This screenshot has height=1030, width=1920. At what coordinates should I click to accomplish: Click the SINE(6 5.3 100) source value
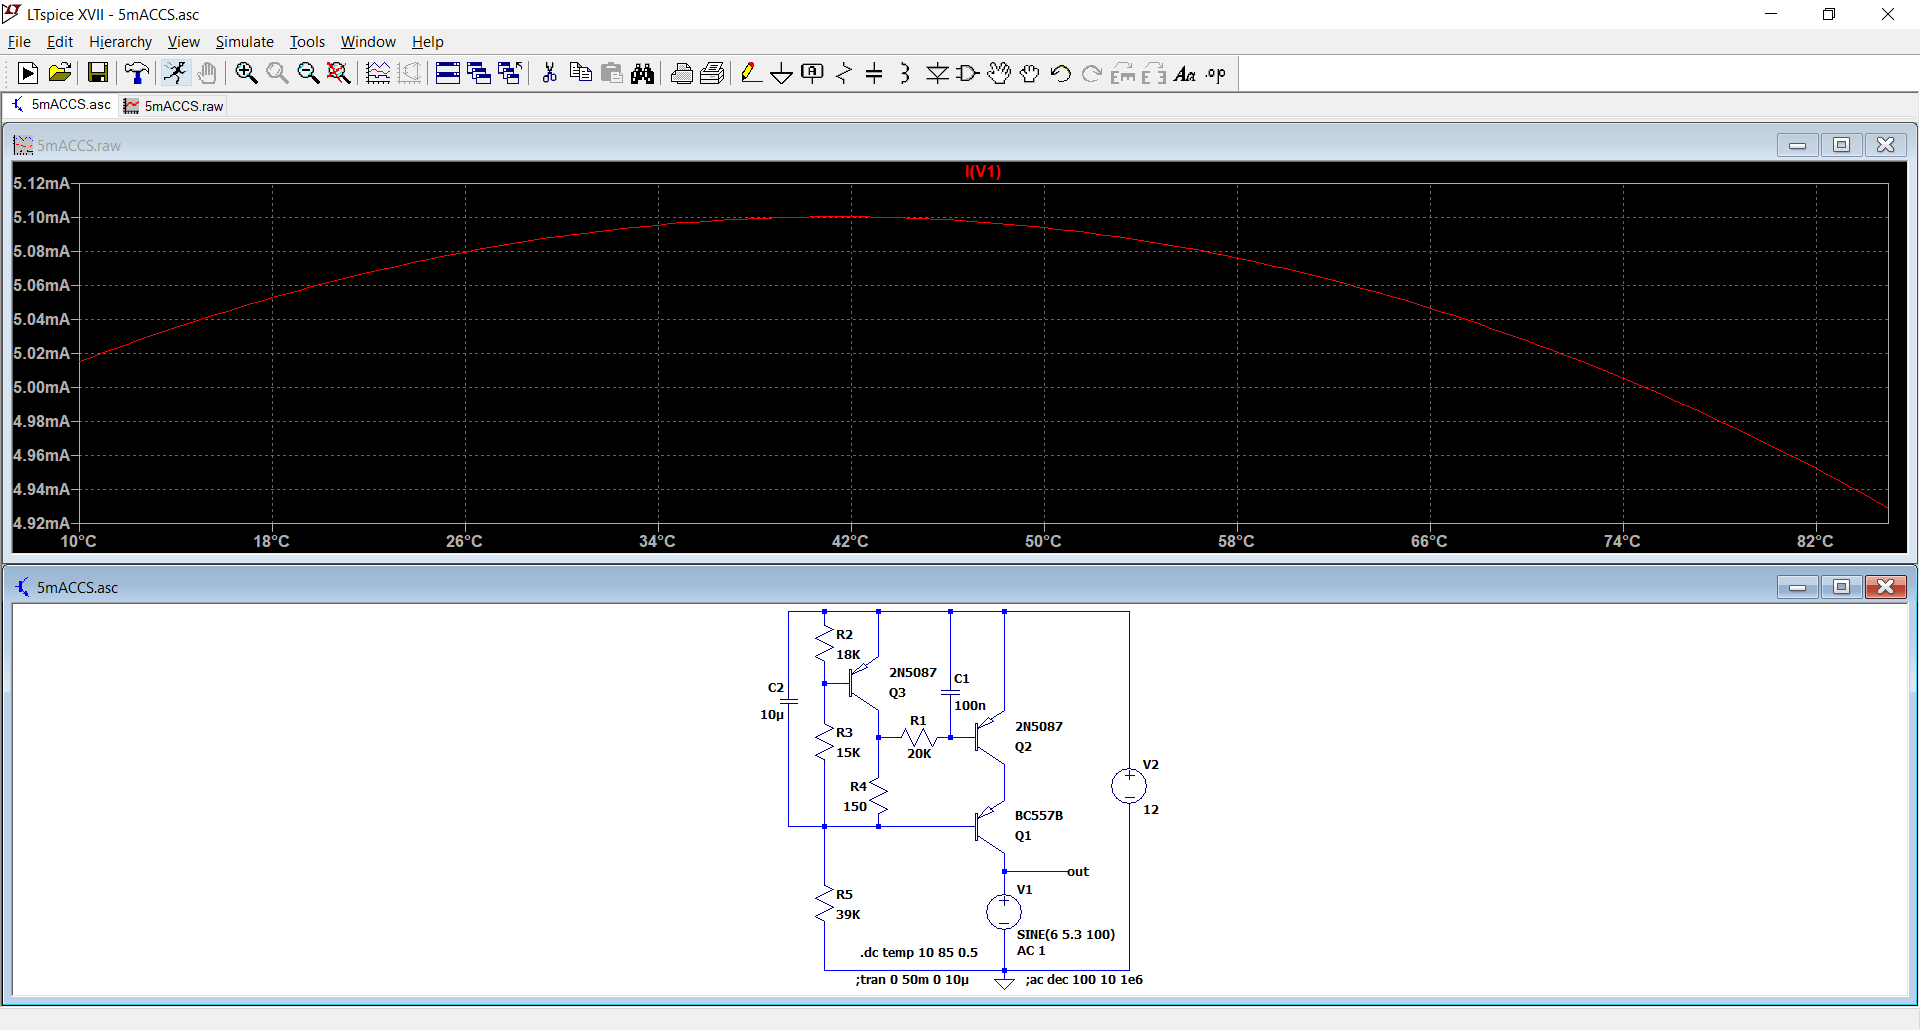point(1066,934)
